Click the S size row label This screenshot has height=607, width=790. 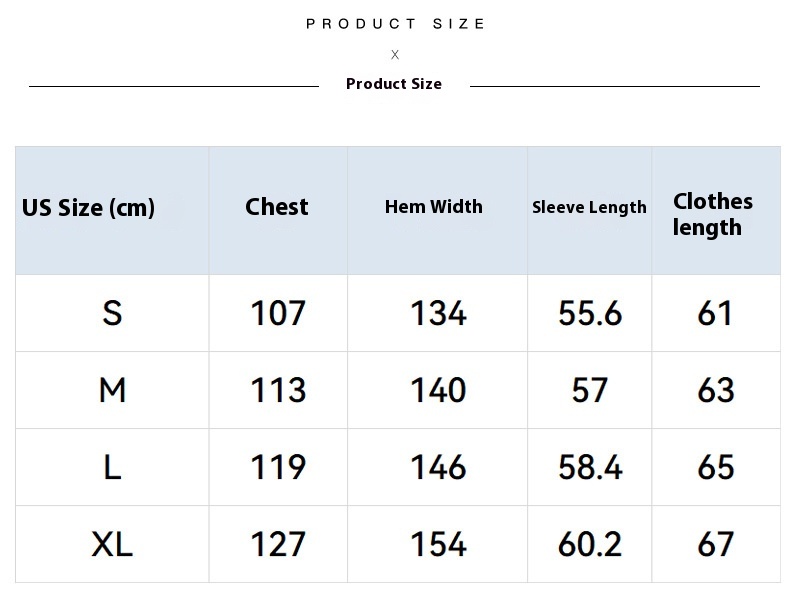coord(112,313)
